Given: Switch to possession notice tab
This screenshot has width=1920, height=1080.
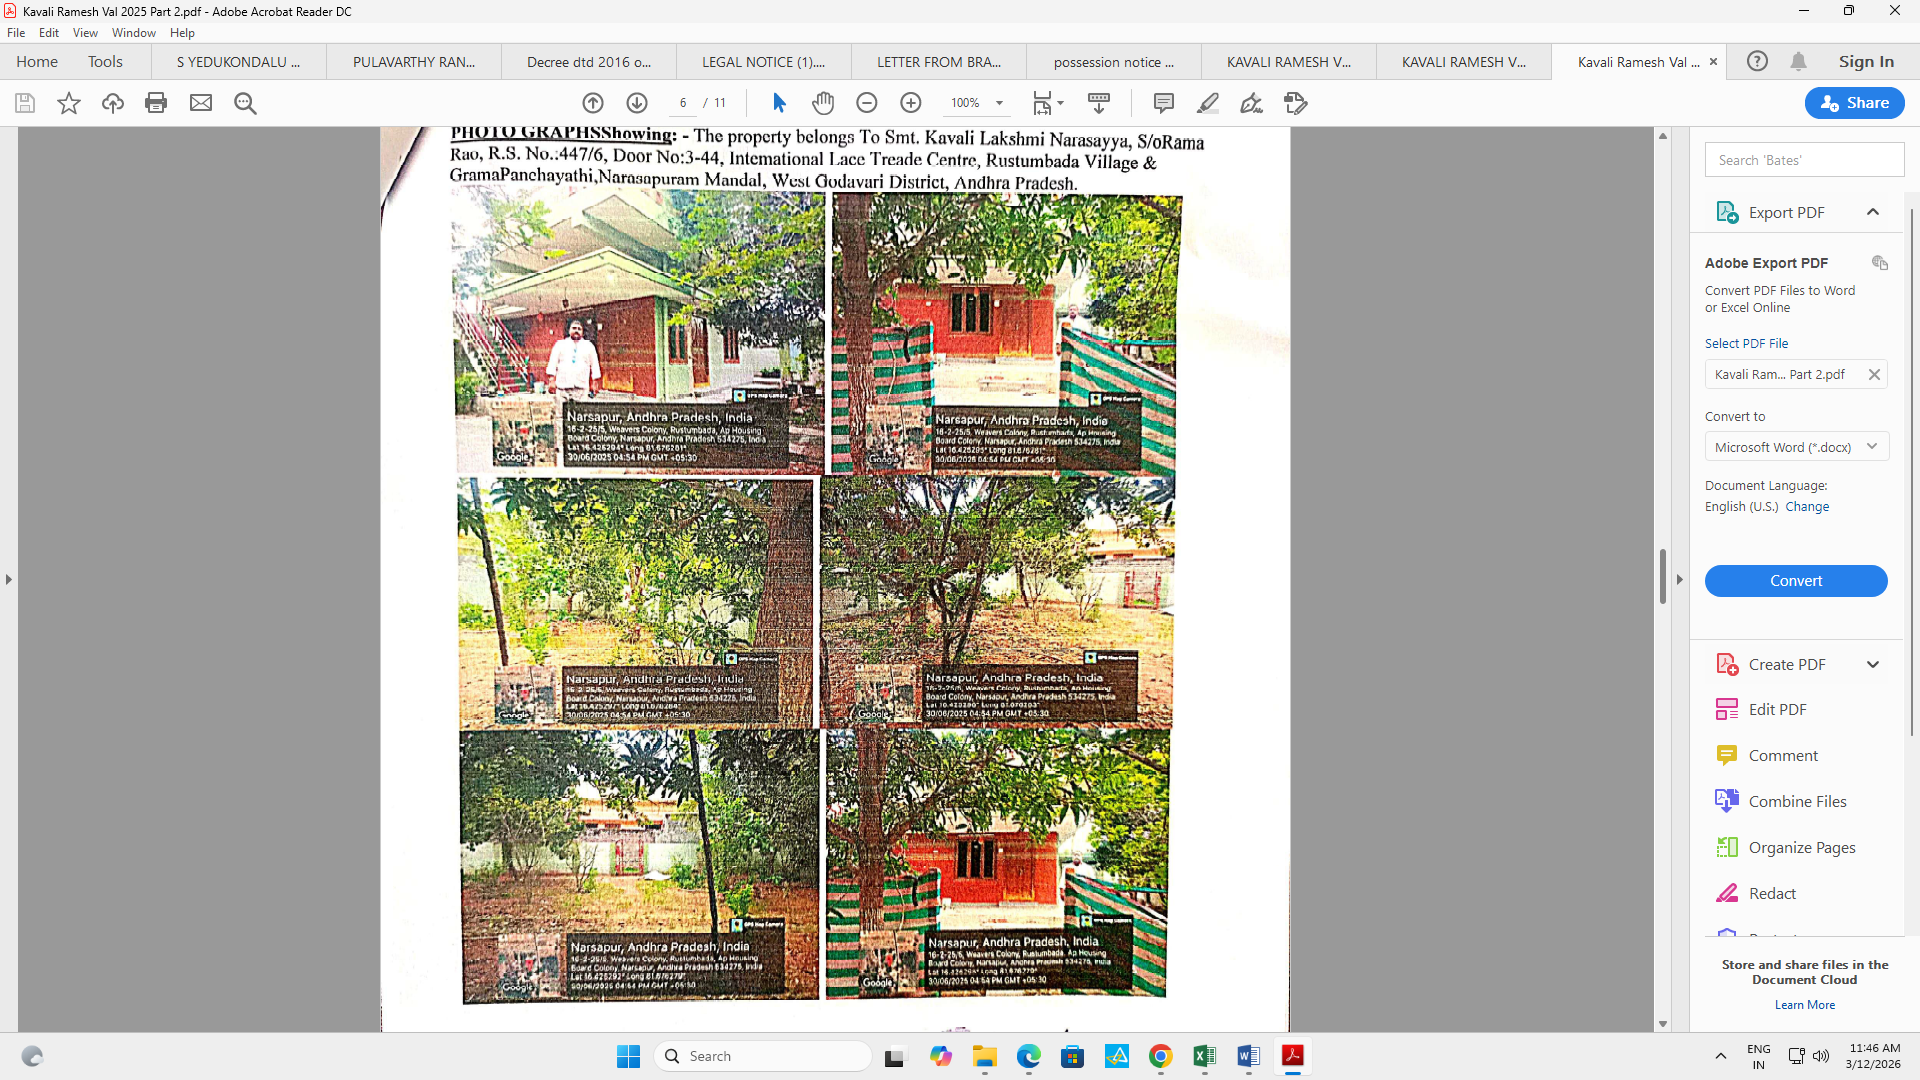Looking at the screenshot, I should pos(1114,62).
